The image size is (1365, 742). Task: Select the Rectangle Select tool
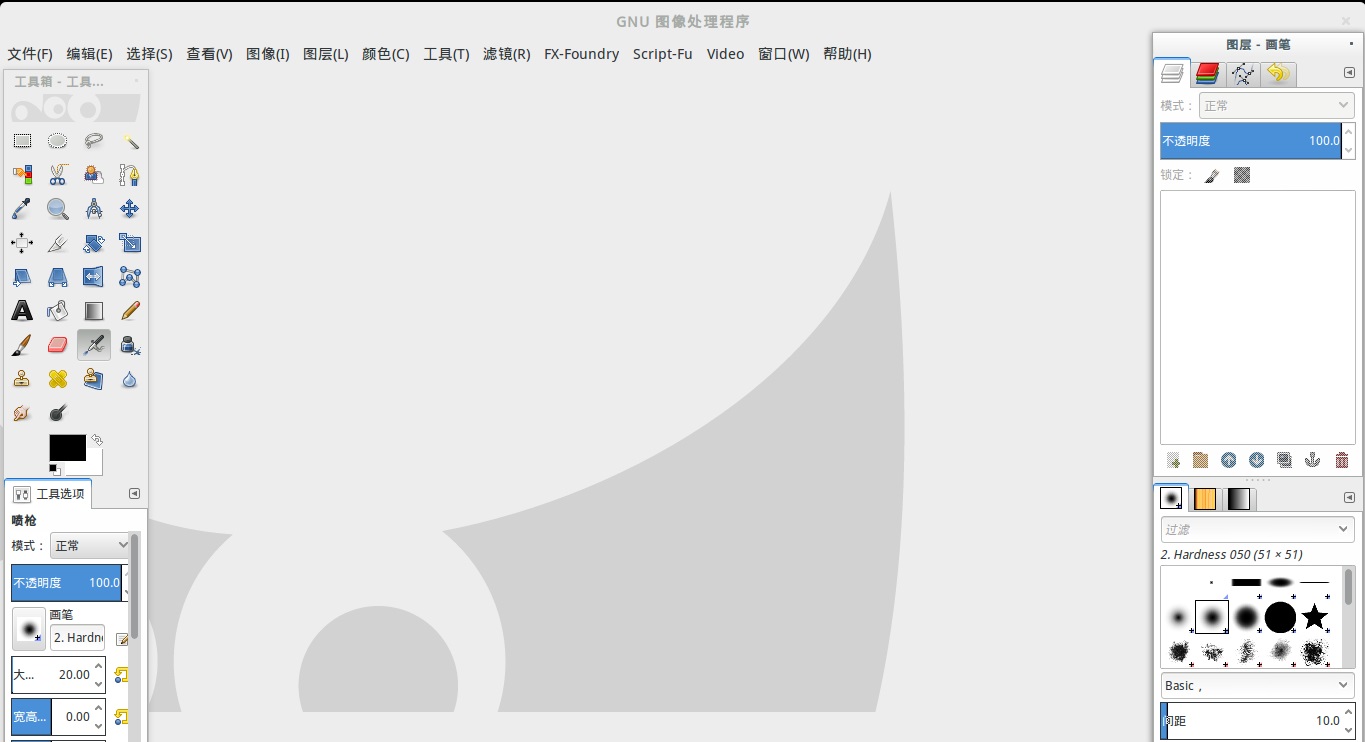pos(22,141)
